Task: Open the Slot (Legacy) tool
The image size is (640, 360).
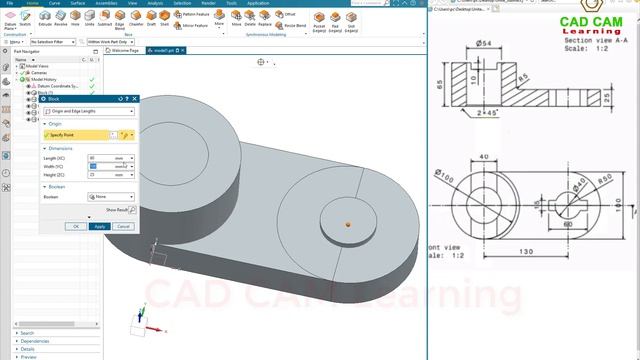Action: [x=351, y=22]
